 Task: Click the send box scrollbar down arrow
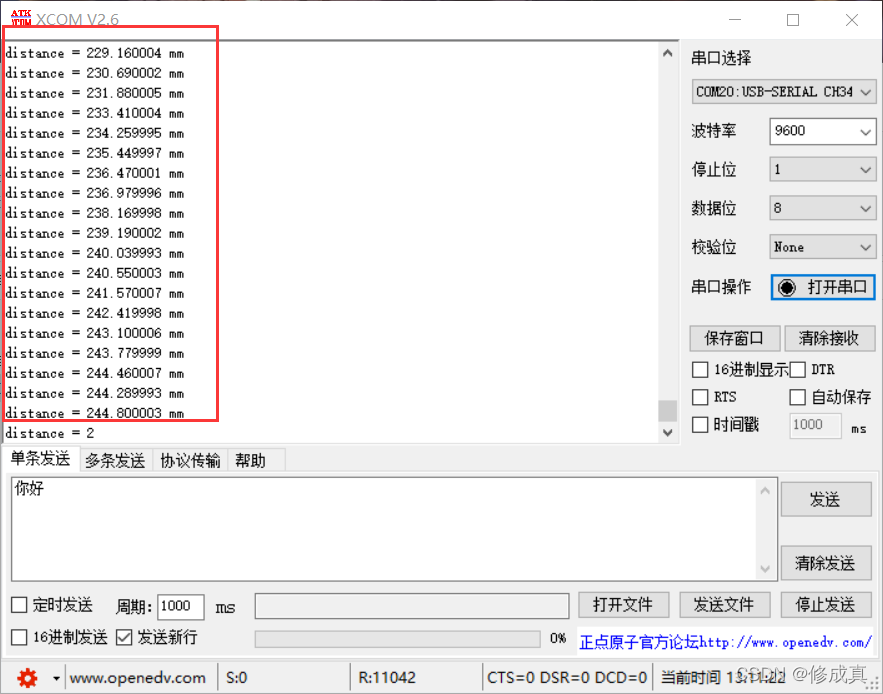point(765,569)
